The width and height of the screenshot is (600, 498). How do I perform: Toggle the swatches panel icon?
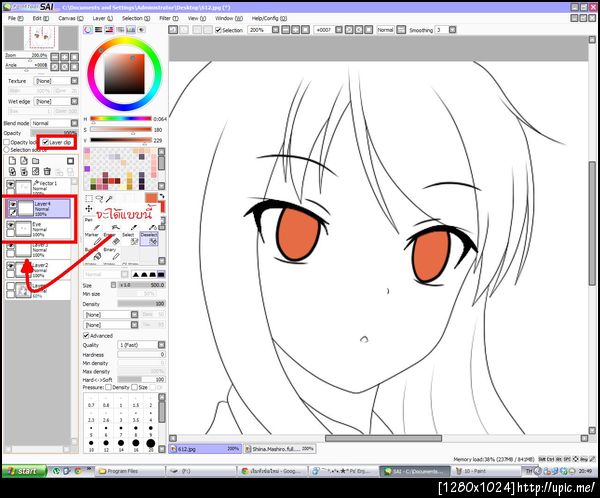click(x=131, y=29)
